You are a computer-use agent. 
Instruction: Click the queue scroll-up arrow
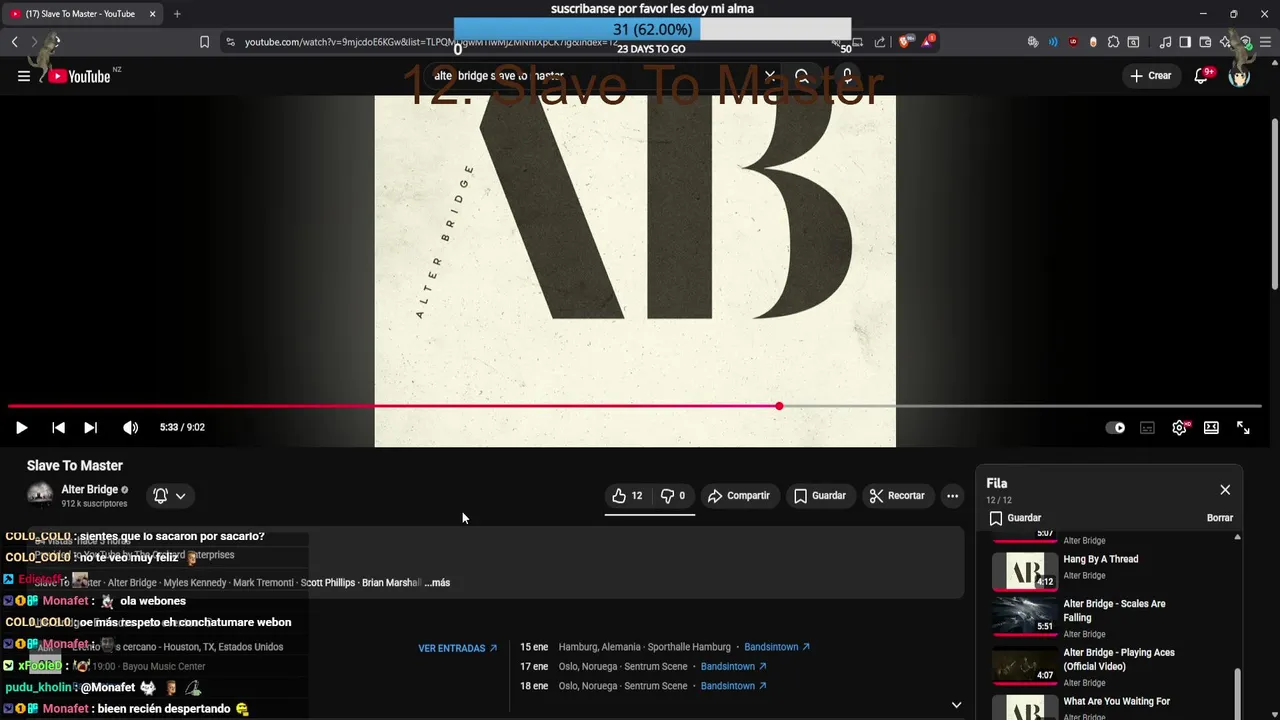[1237, 538]
